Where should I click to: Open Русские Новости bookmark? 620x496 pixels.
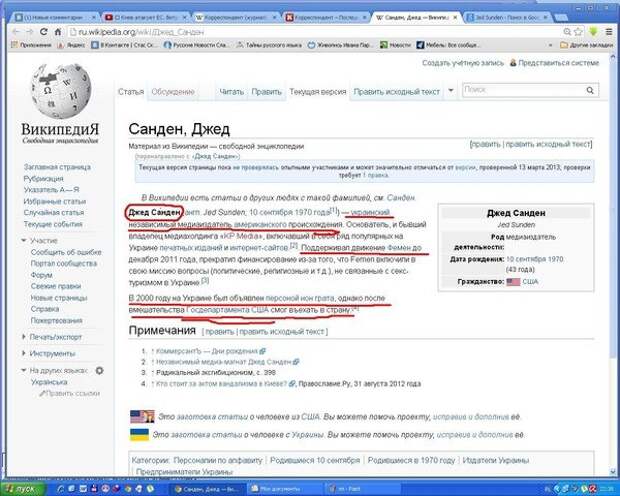[x=196, y=45]
